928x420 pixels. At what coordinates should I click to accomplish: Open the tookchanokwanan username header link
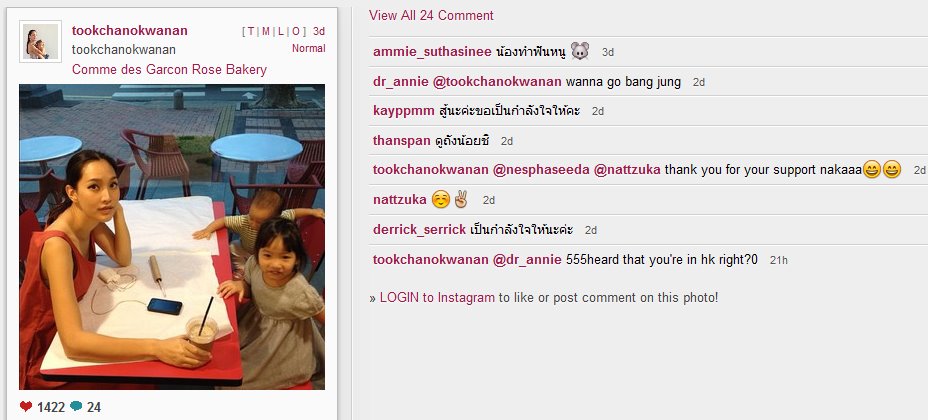click(130, 31)
